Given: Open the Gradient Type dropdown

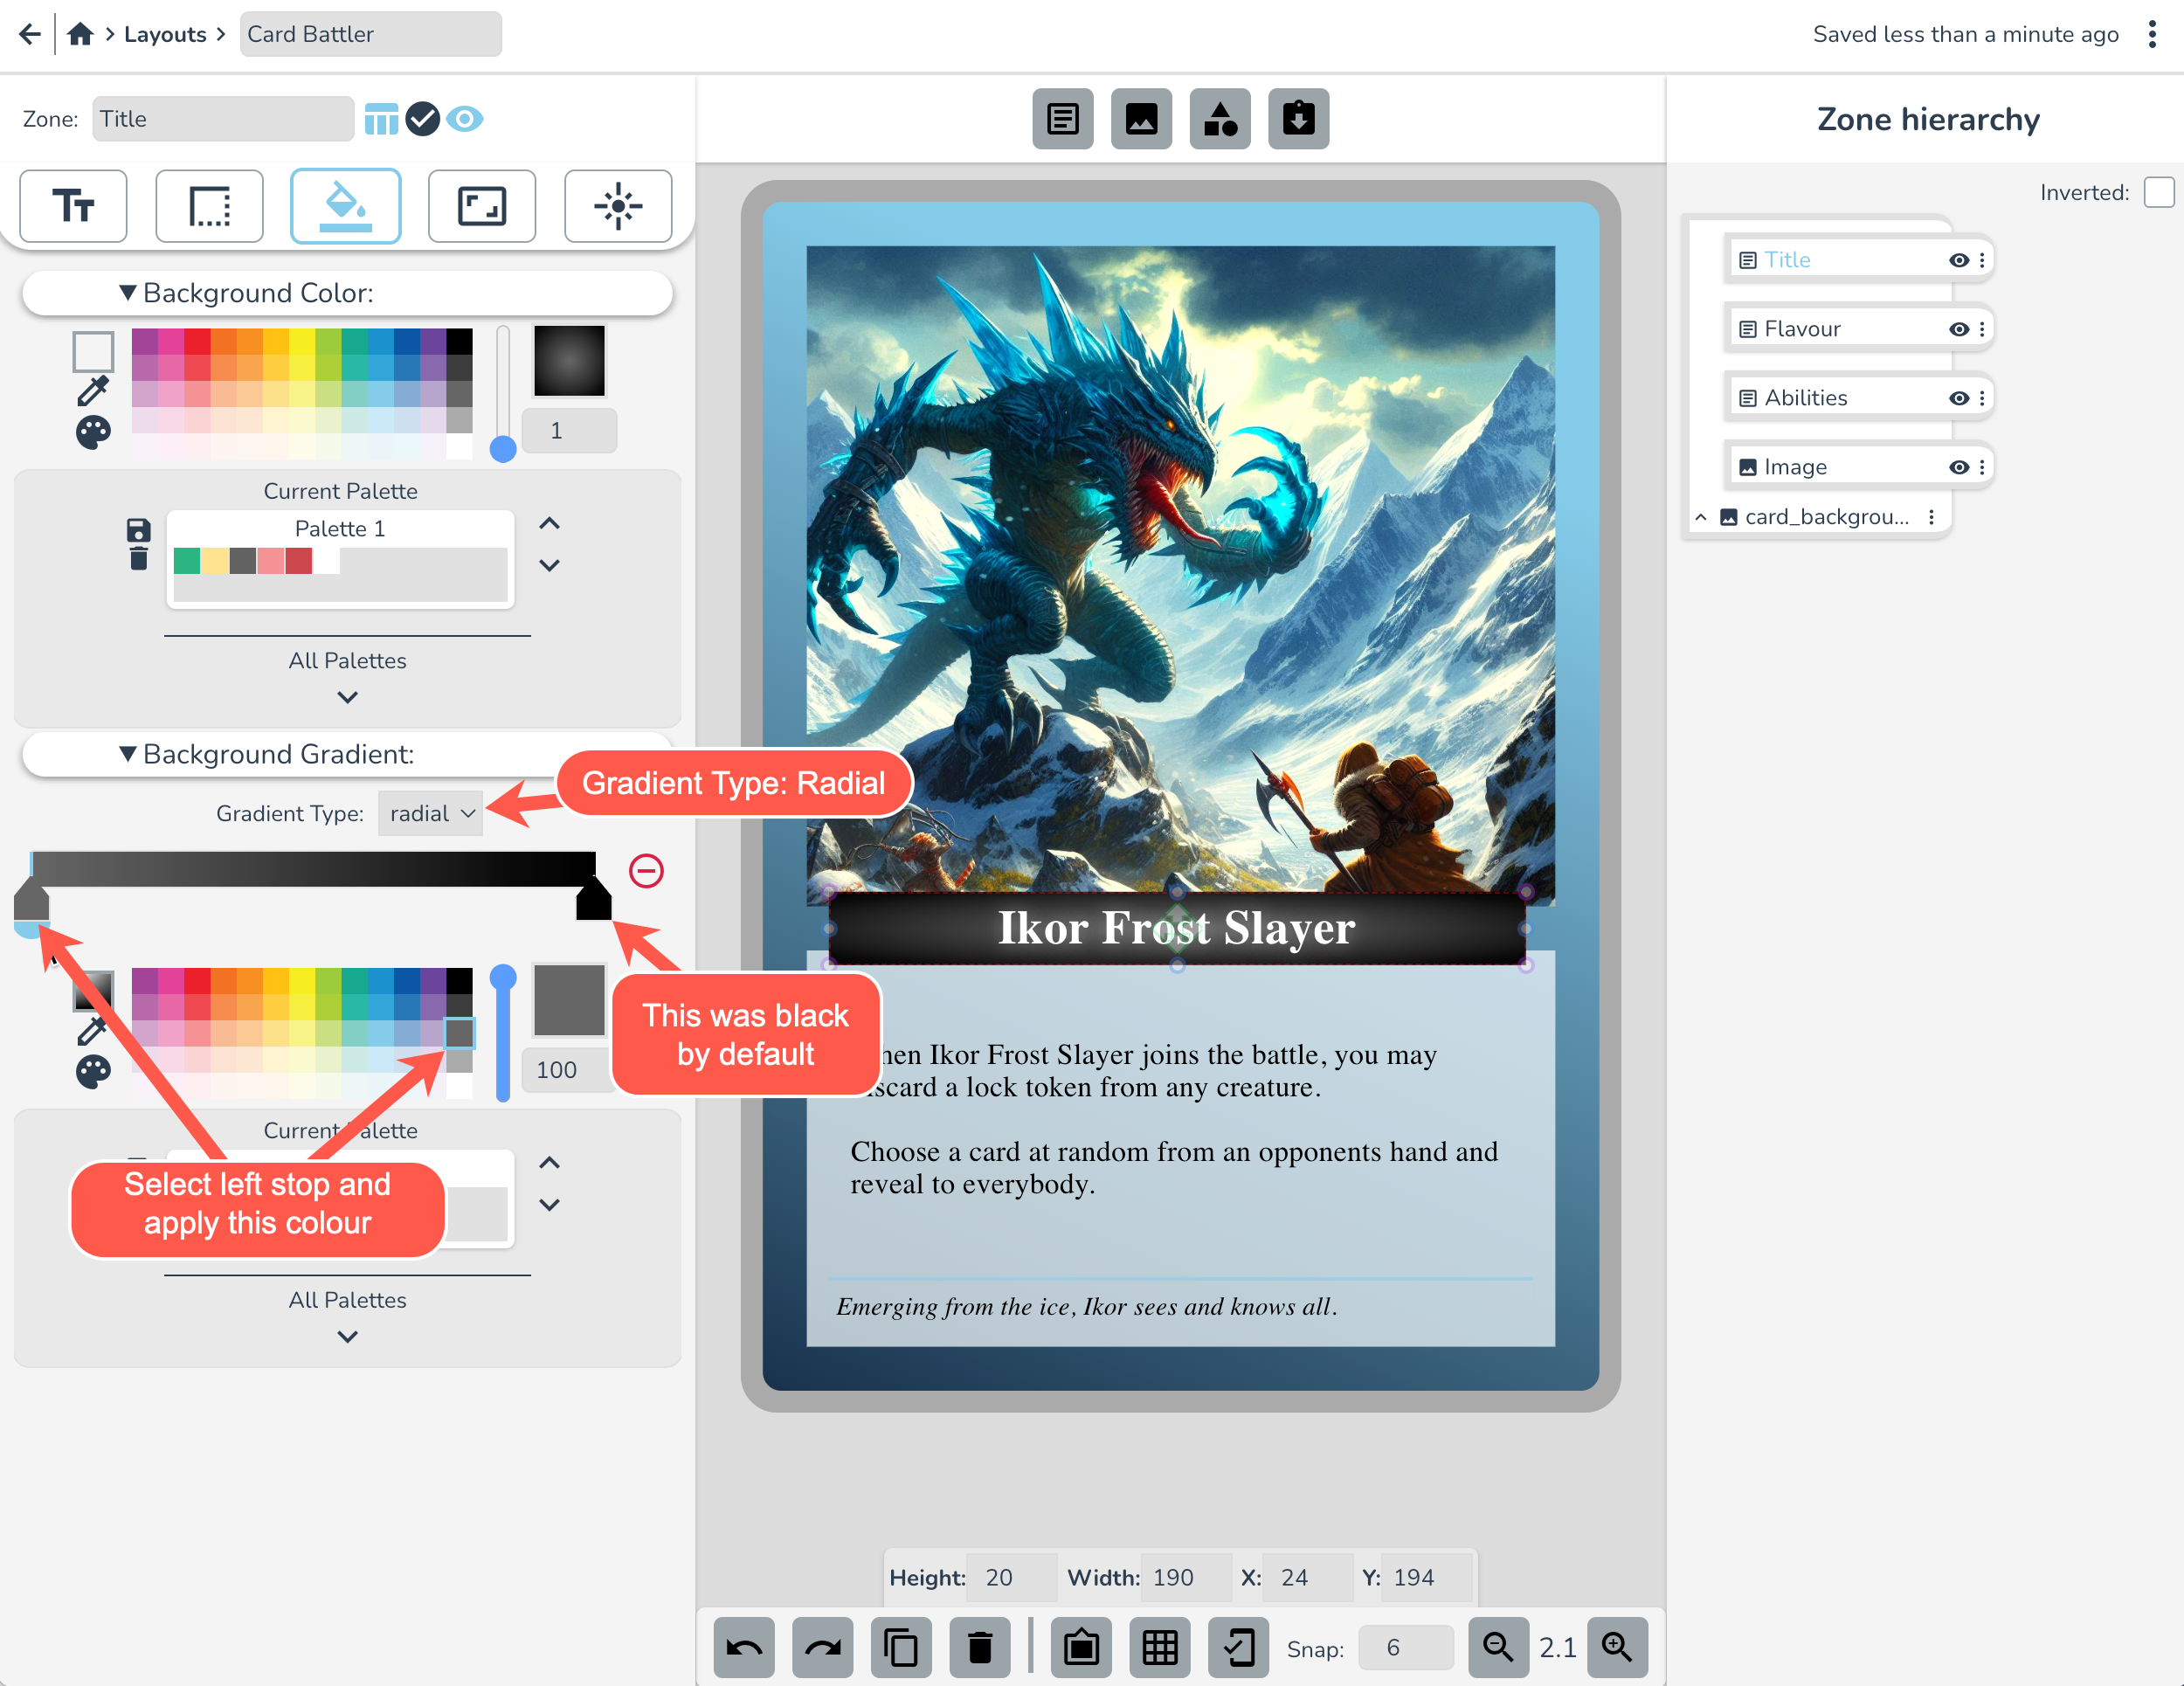Looking at the screenshot, I should [431, 813].
